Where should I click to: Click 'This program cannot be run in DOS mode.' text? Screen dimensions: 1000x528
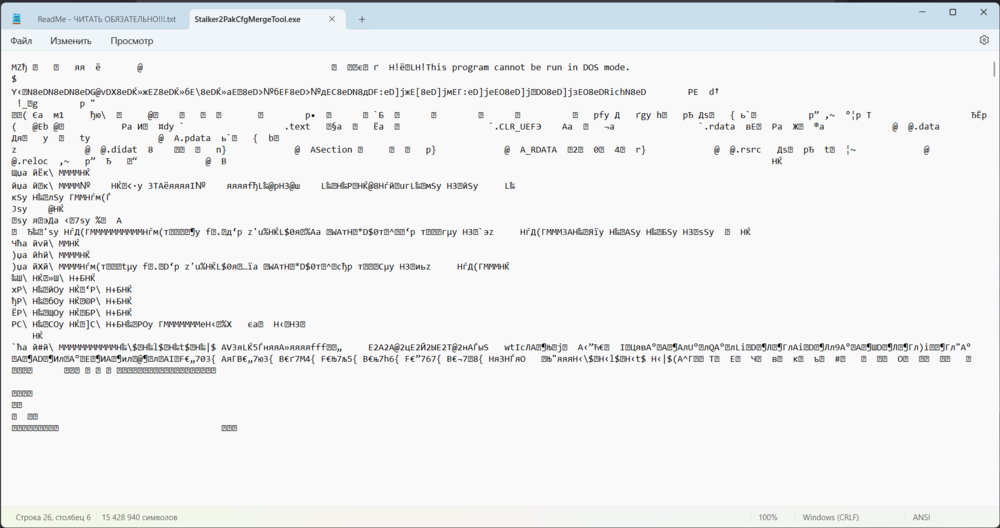527,67
